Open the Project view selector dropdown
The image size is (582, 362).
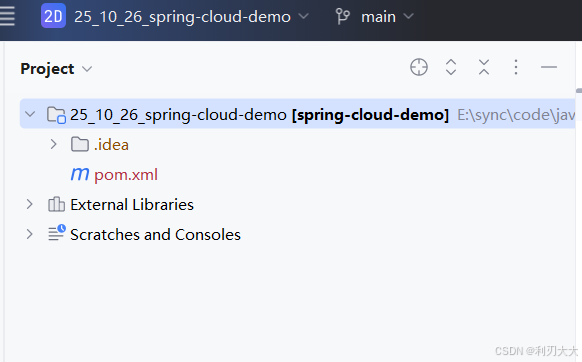[x=56, y=69]
